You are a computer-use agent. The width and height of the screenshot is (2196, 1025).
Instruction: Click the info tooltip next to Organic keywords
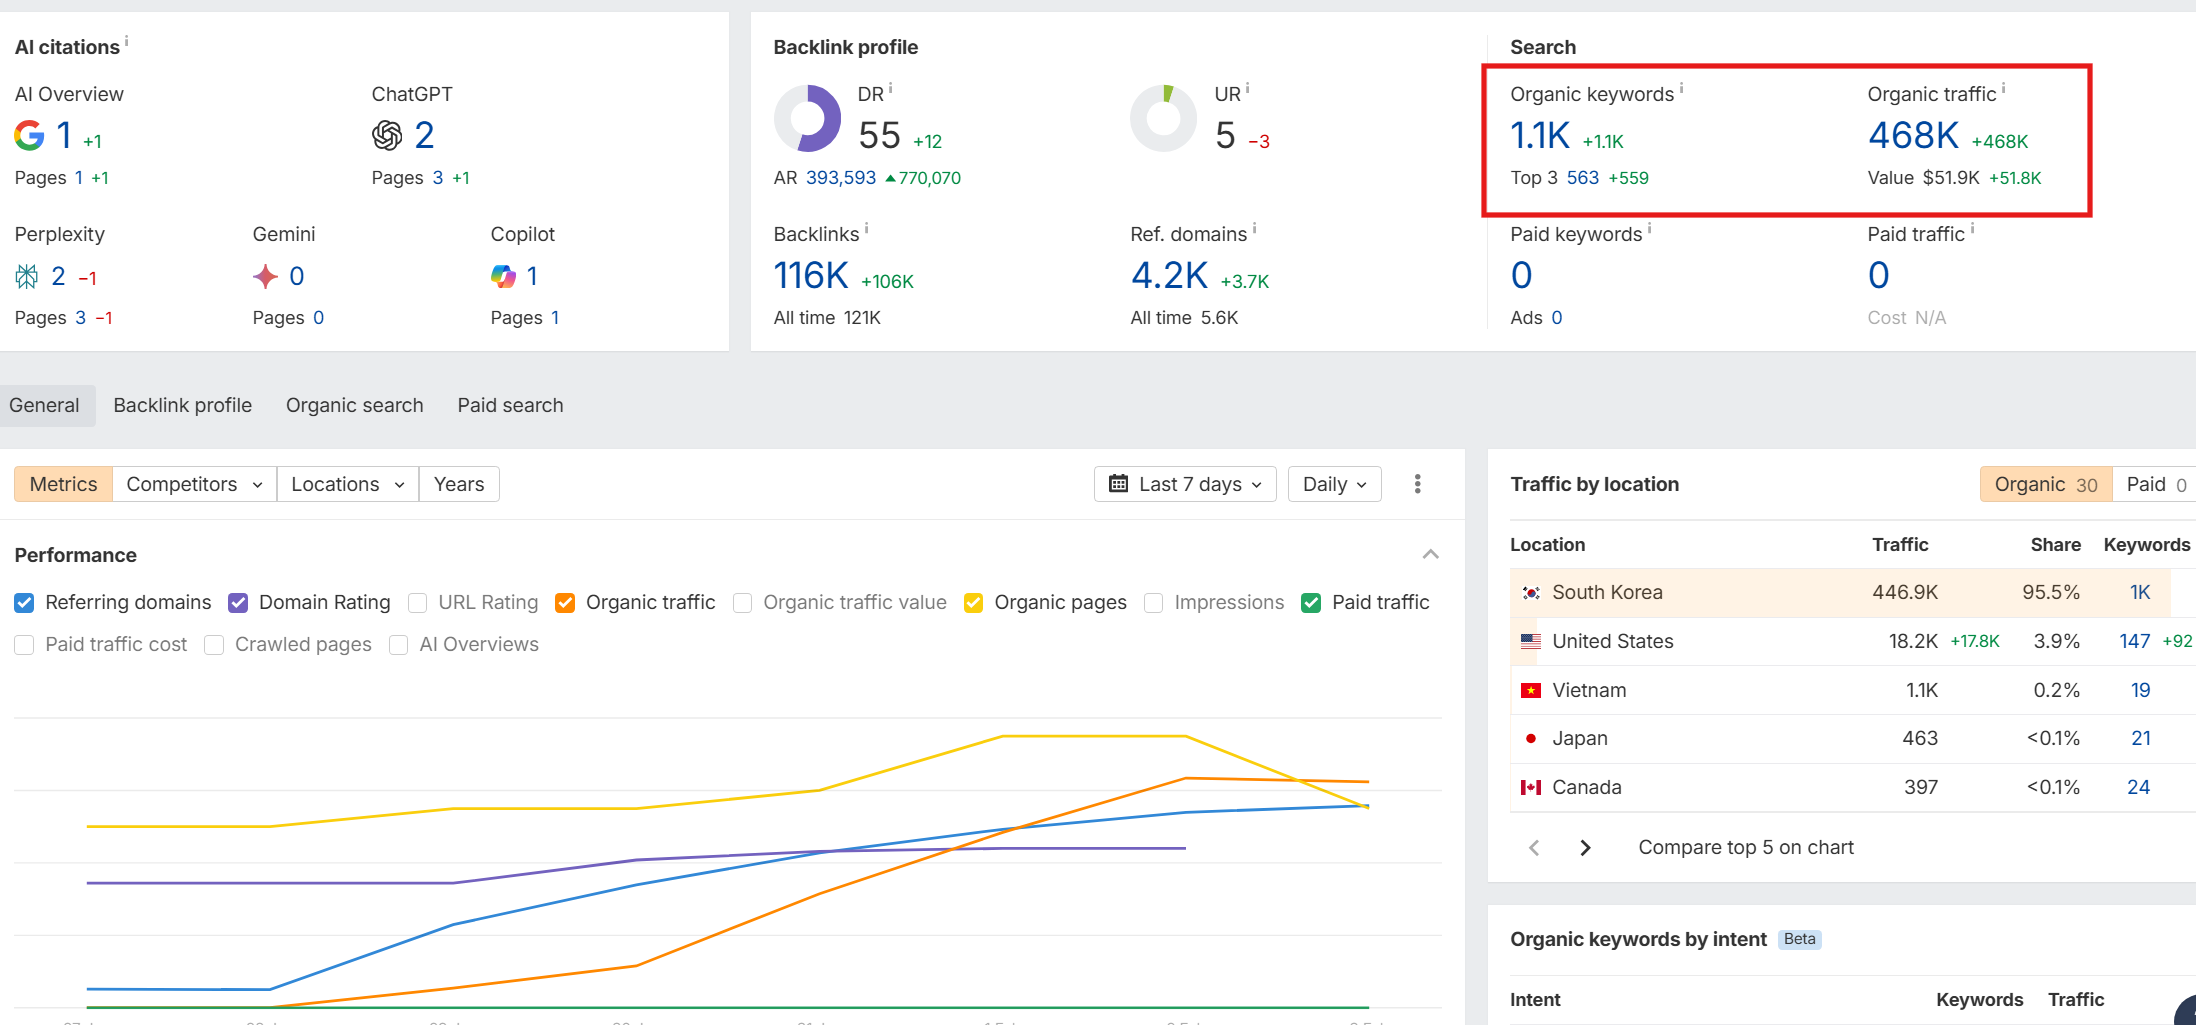pyautogui.click(x=1683, y=88)
